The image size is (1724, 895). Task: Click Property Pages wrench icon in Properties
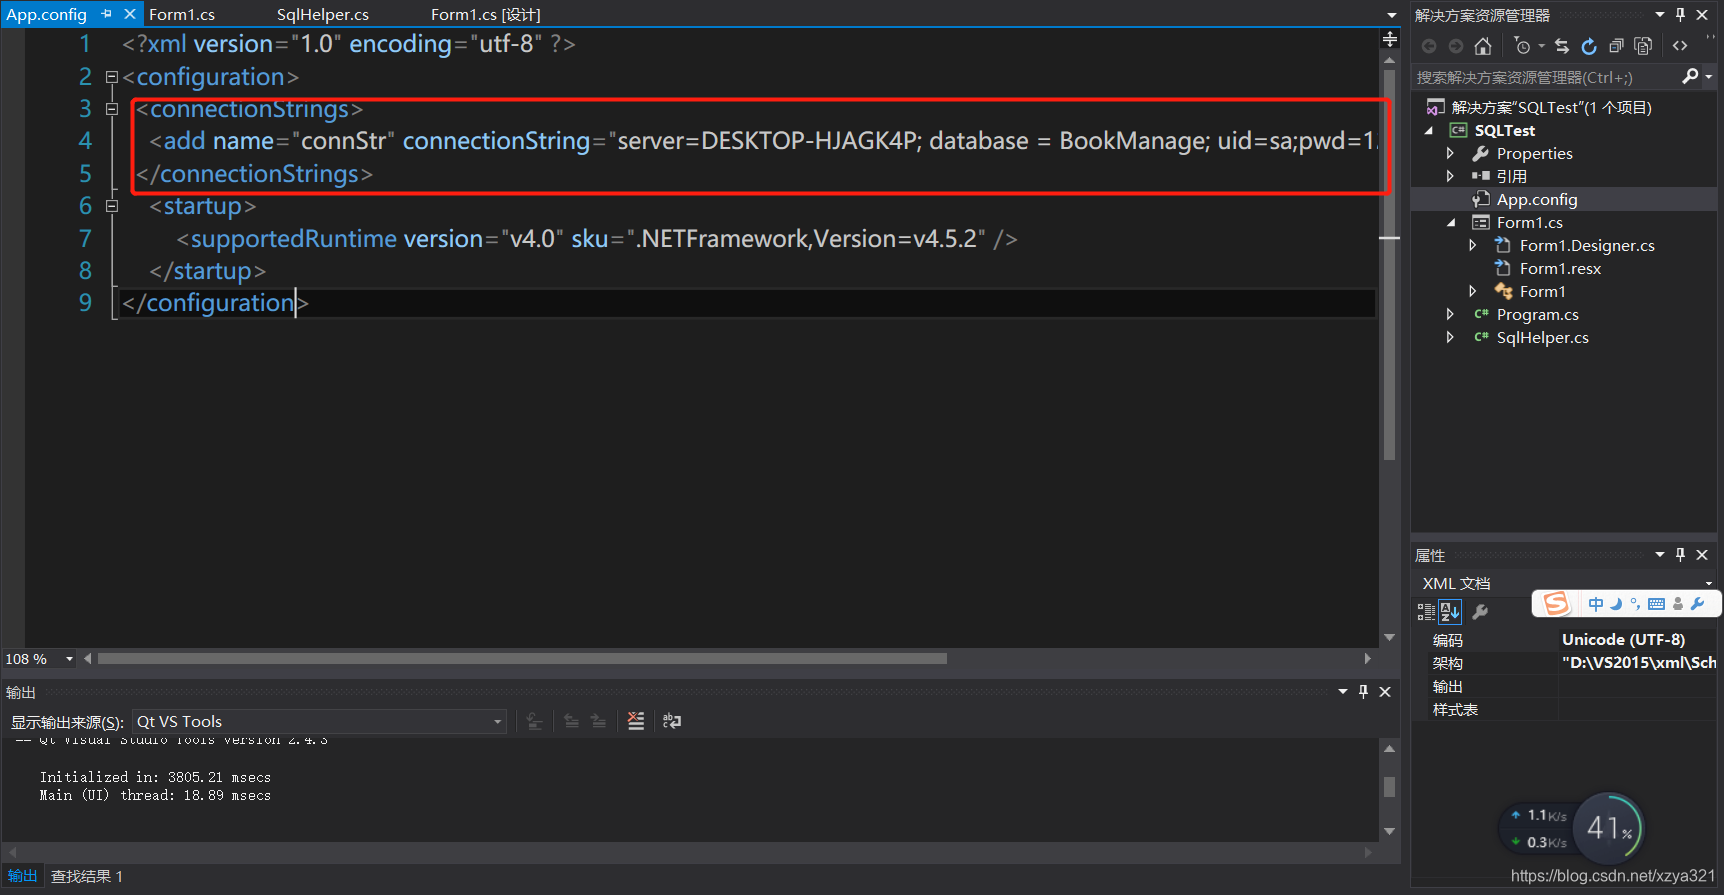click(x=1481, y=612)
